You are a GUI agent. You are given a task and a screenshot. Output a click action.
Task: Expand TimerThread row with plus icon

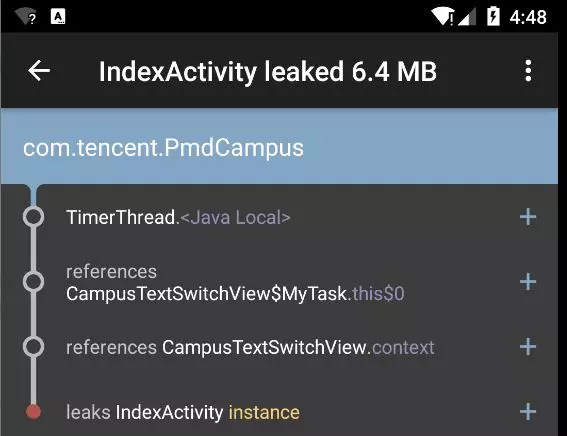(528, 217)
